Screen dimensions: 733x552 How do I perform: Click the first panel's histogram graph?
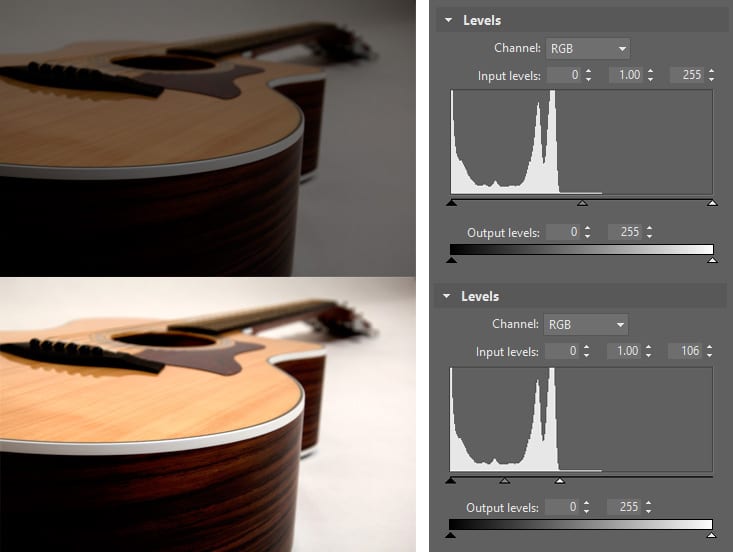(582, 142)
